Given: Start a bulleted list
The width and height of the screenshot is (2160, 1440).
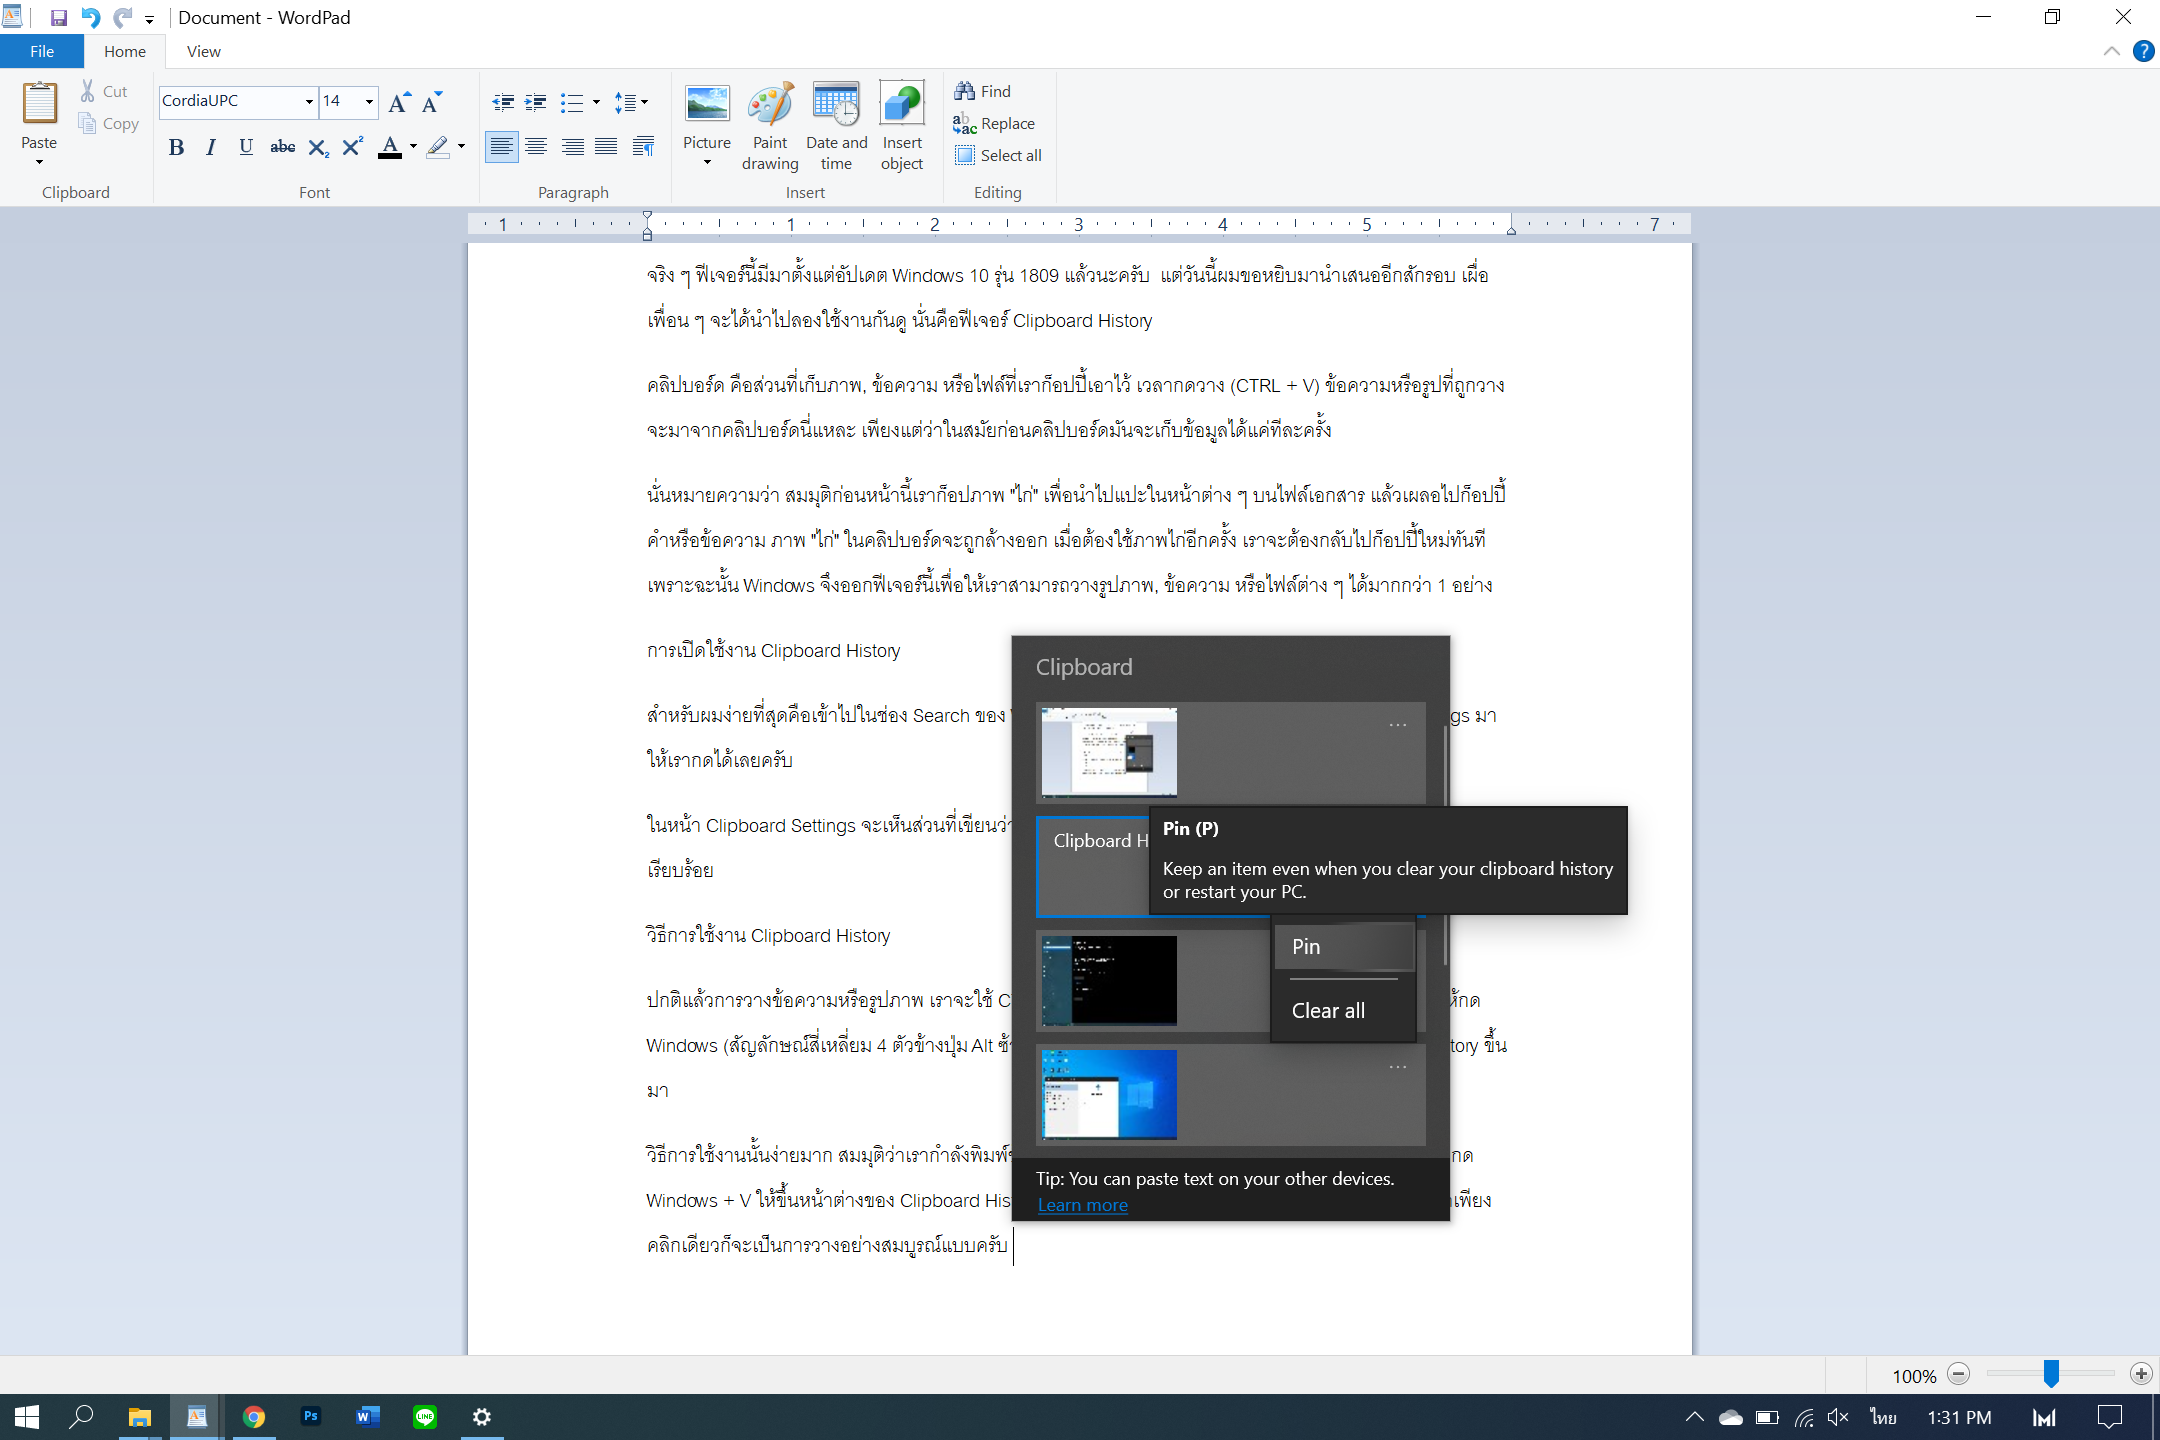Looking at the screenshot, I should pyautogui.click(x=572, y=101).
